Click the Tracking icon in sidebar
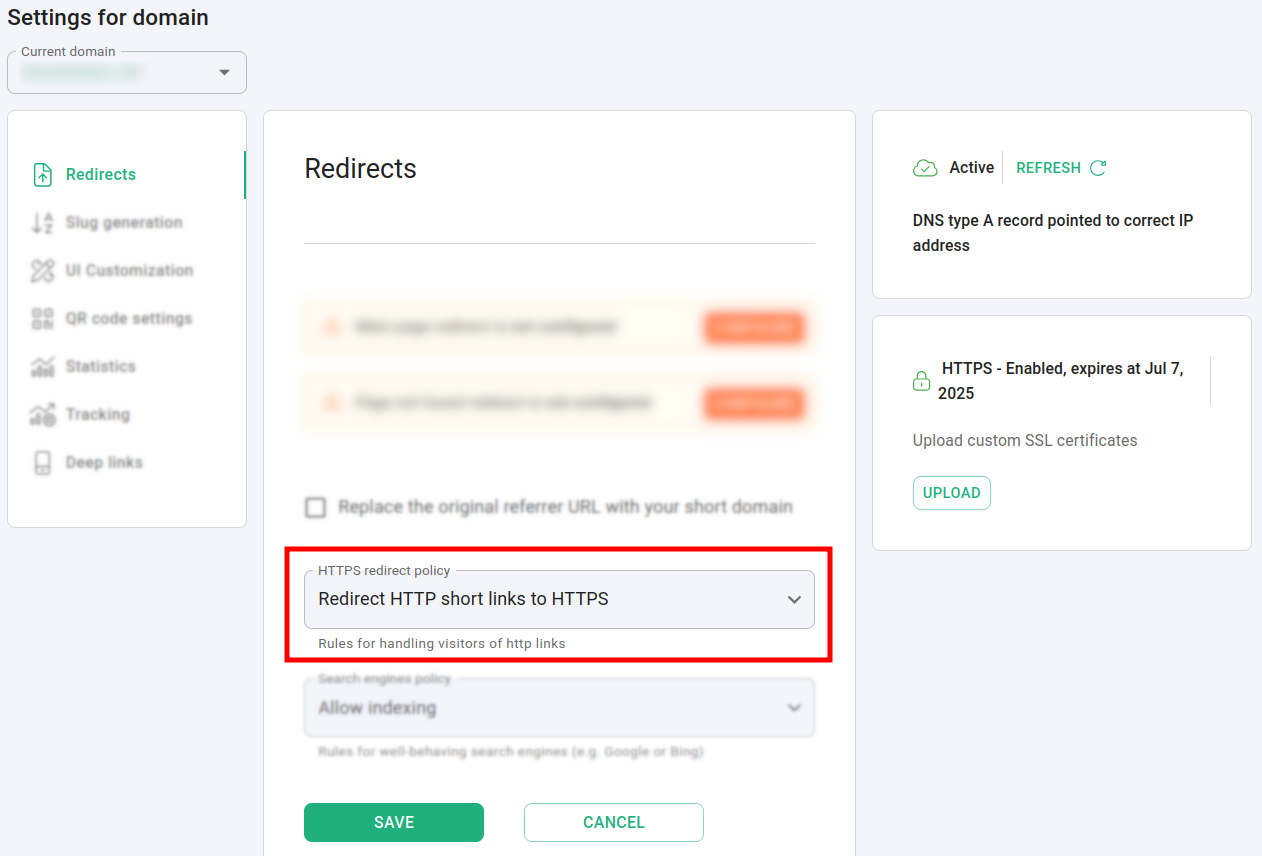The image size is (1262, 856). tap(42, 415)
